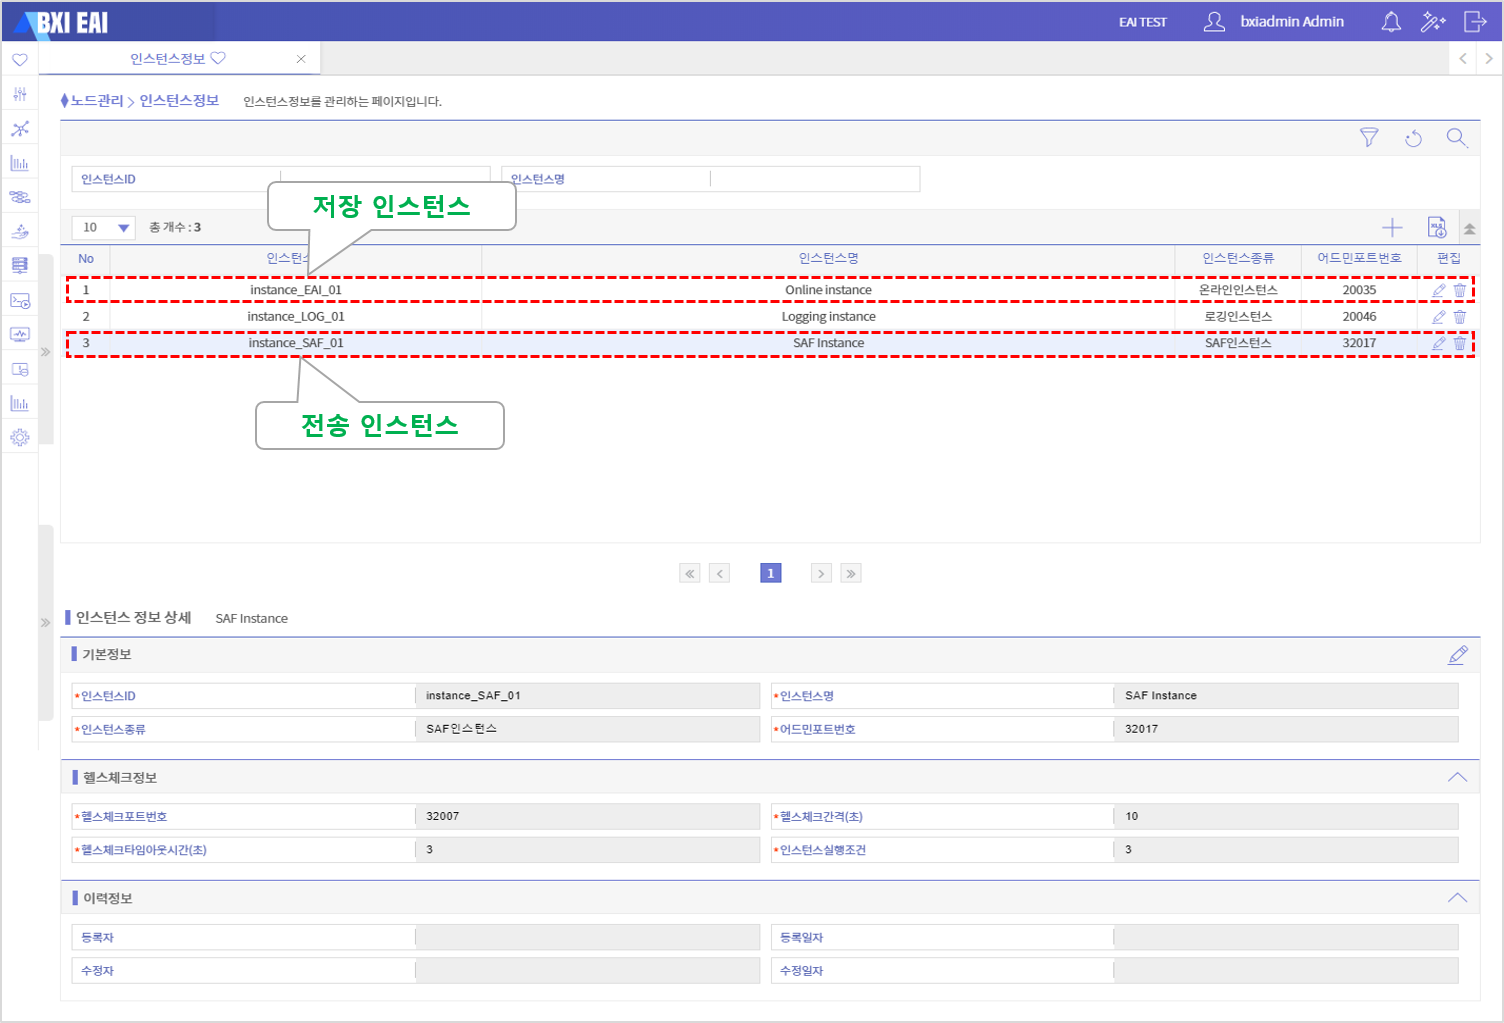Sort by the 어드민포트번호 column header
Image resolution: width=1504 pixels, height=1023 pixels.
1359,258
